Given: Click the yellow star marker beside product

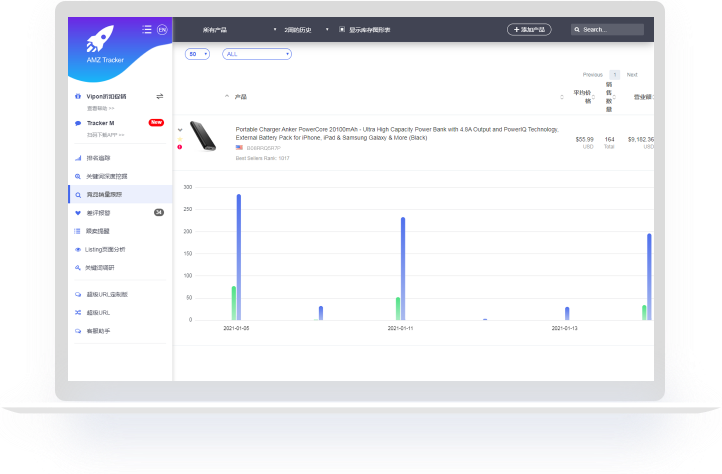Looking at the screenshot, I should click(x=180, y=138).
